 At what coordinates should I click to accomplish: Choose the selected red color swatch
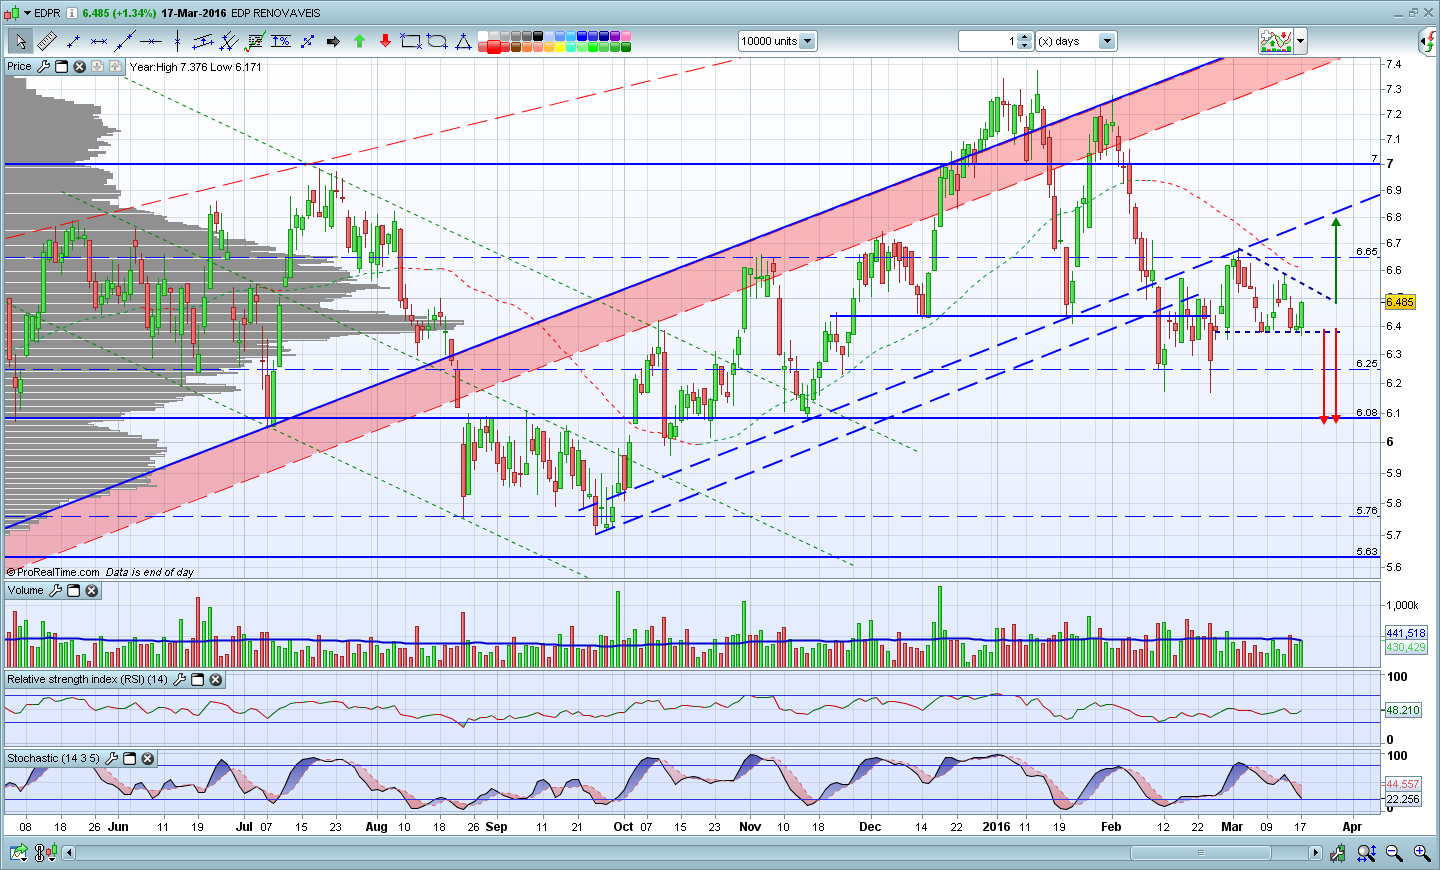tap(494, 46)
